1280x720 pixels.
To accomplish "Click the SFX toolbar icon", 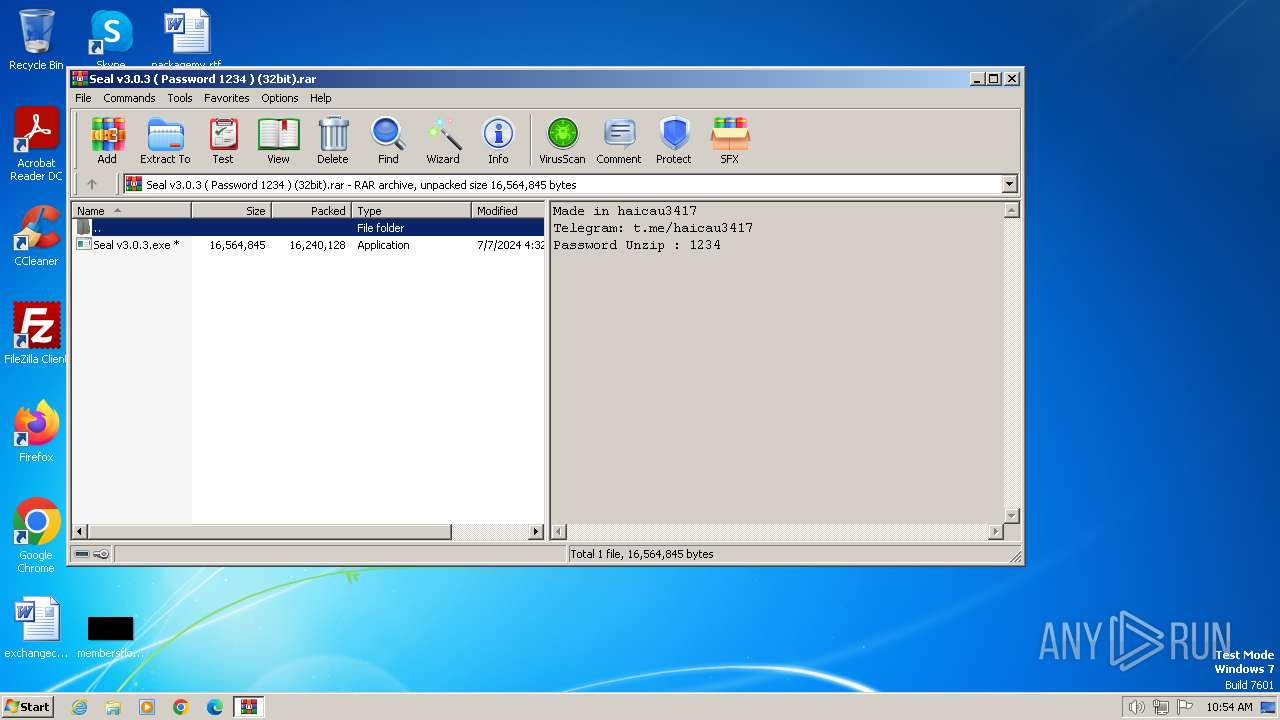I will 730,141.
